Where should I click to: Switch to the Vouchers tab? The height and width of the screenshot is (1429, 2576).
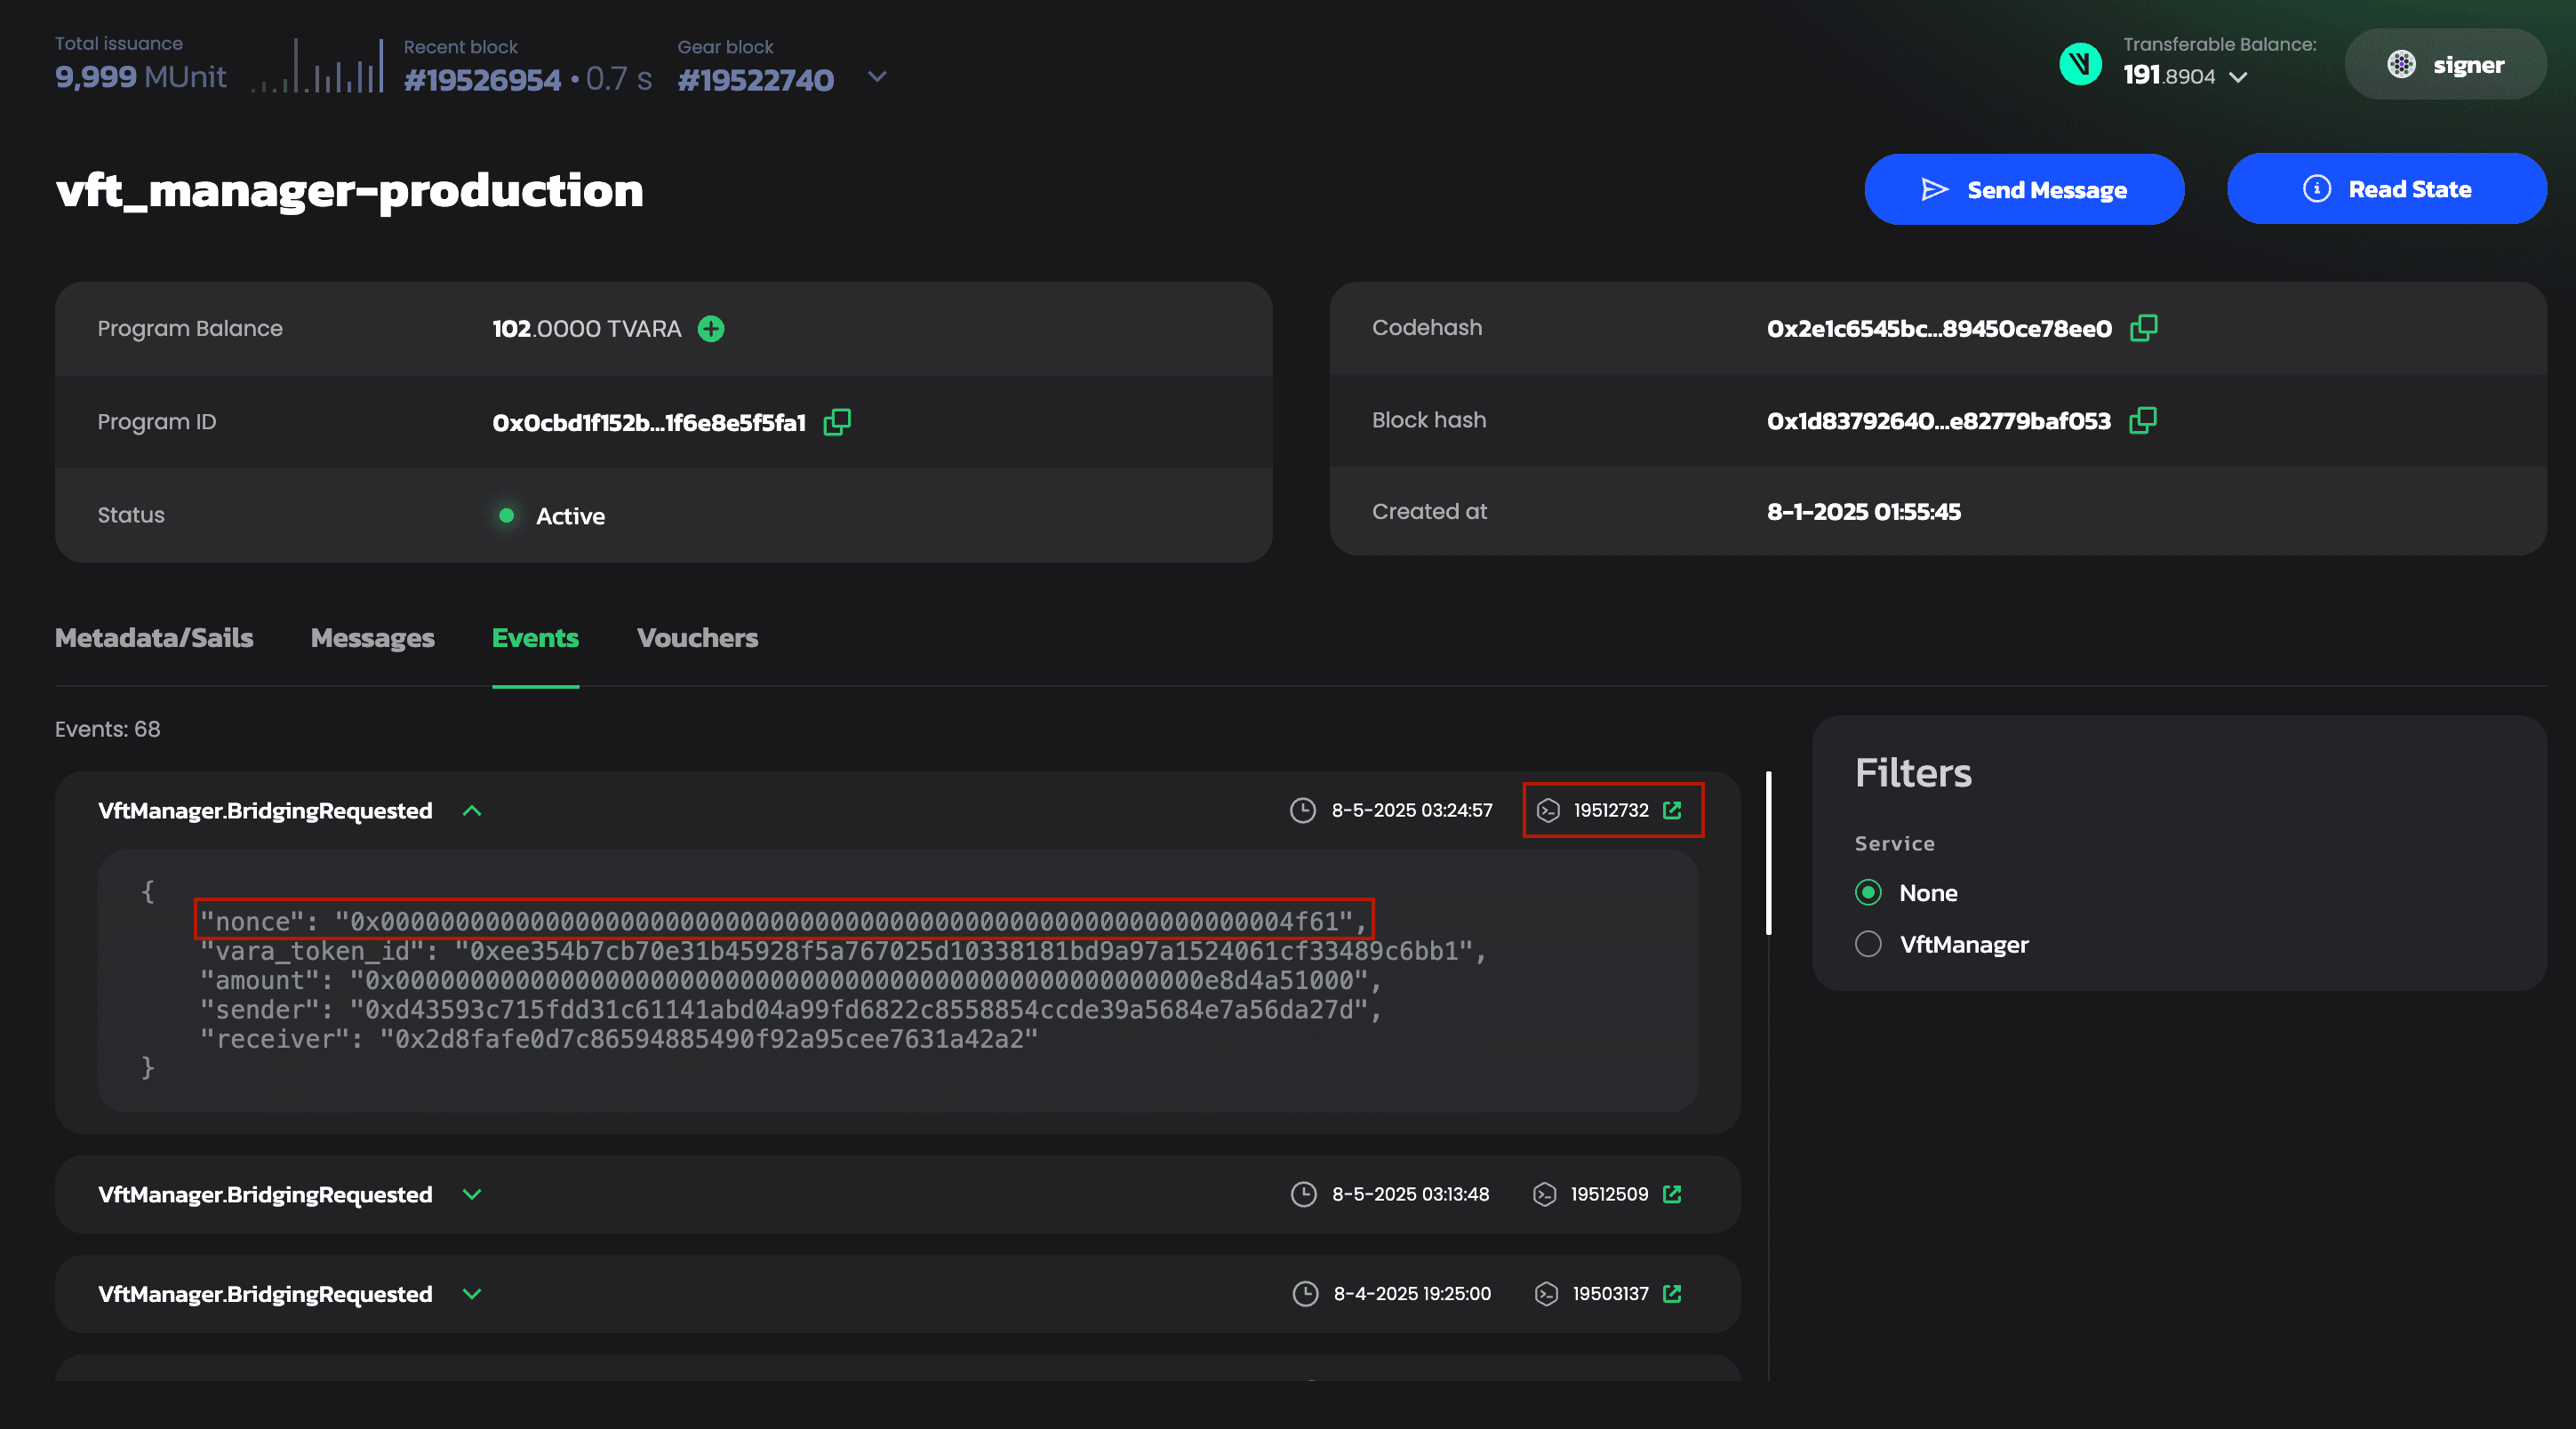pos(697,638)
